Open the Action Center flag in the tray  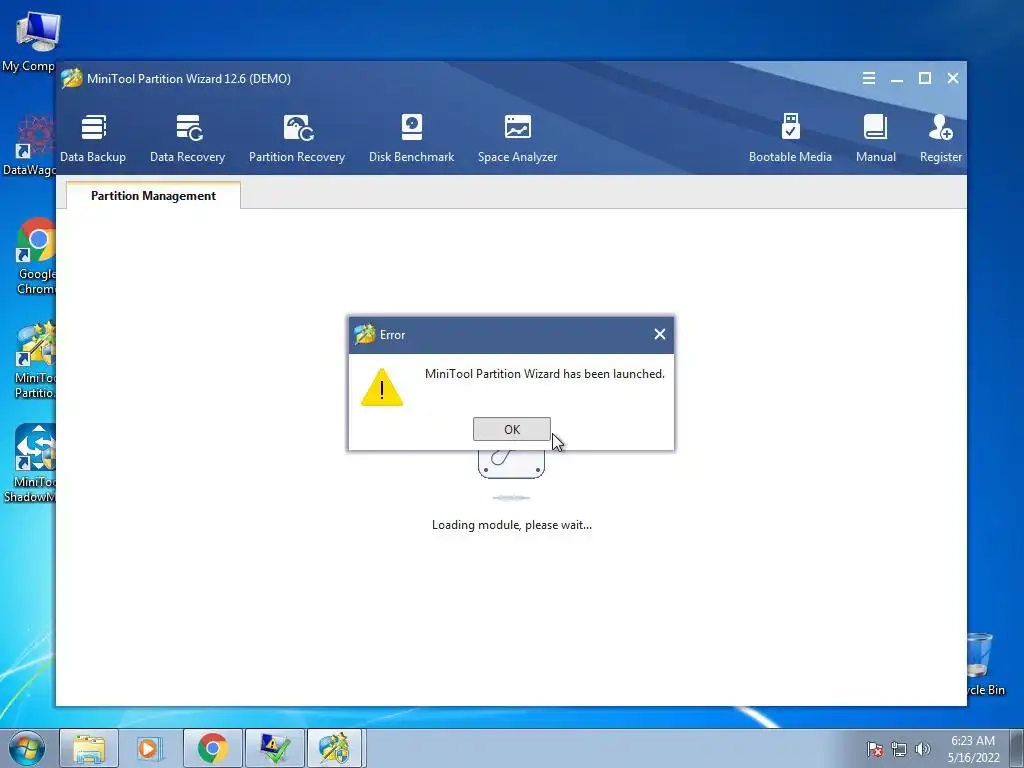point(875,749)
